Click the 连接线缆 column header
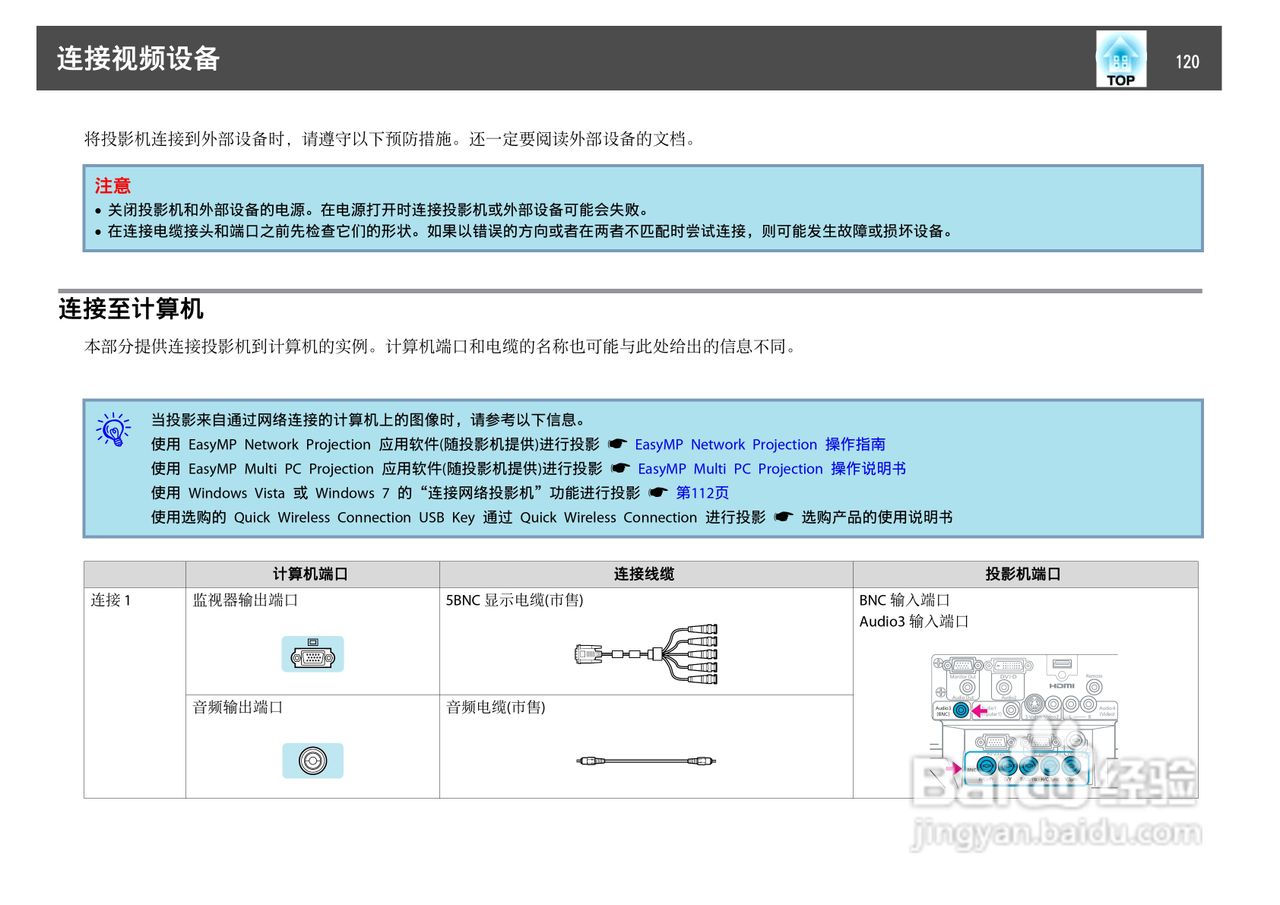The height and width of the screenshot is (905, 1280). tap(644, 574)
